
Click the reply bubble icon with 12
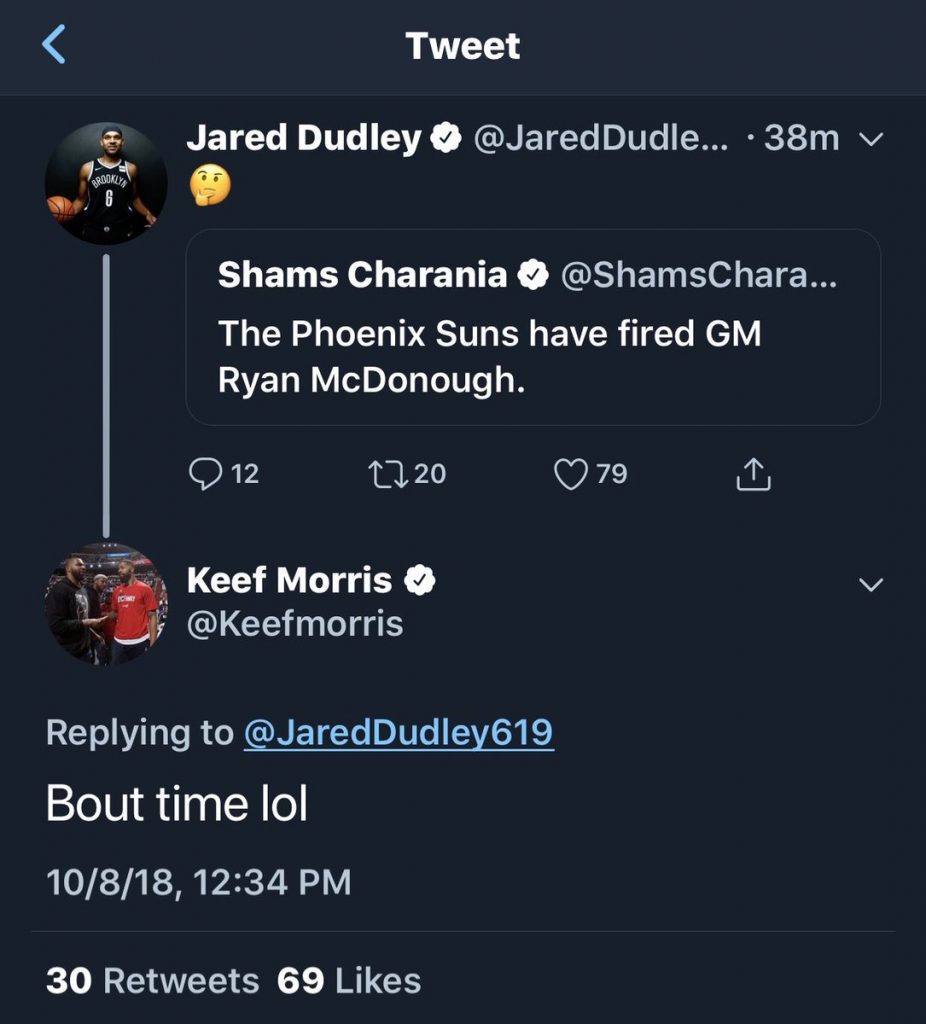pos(205,474)
